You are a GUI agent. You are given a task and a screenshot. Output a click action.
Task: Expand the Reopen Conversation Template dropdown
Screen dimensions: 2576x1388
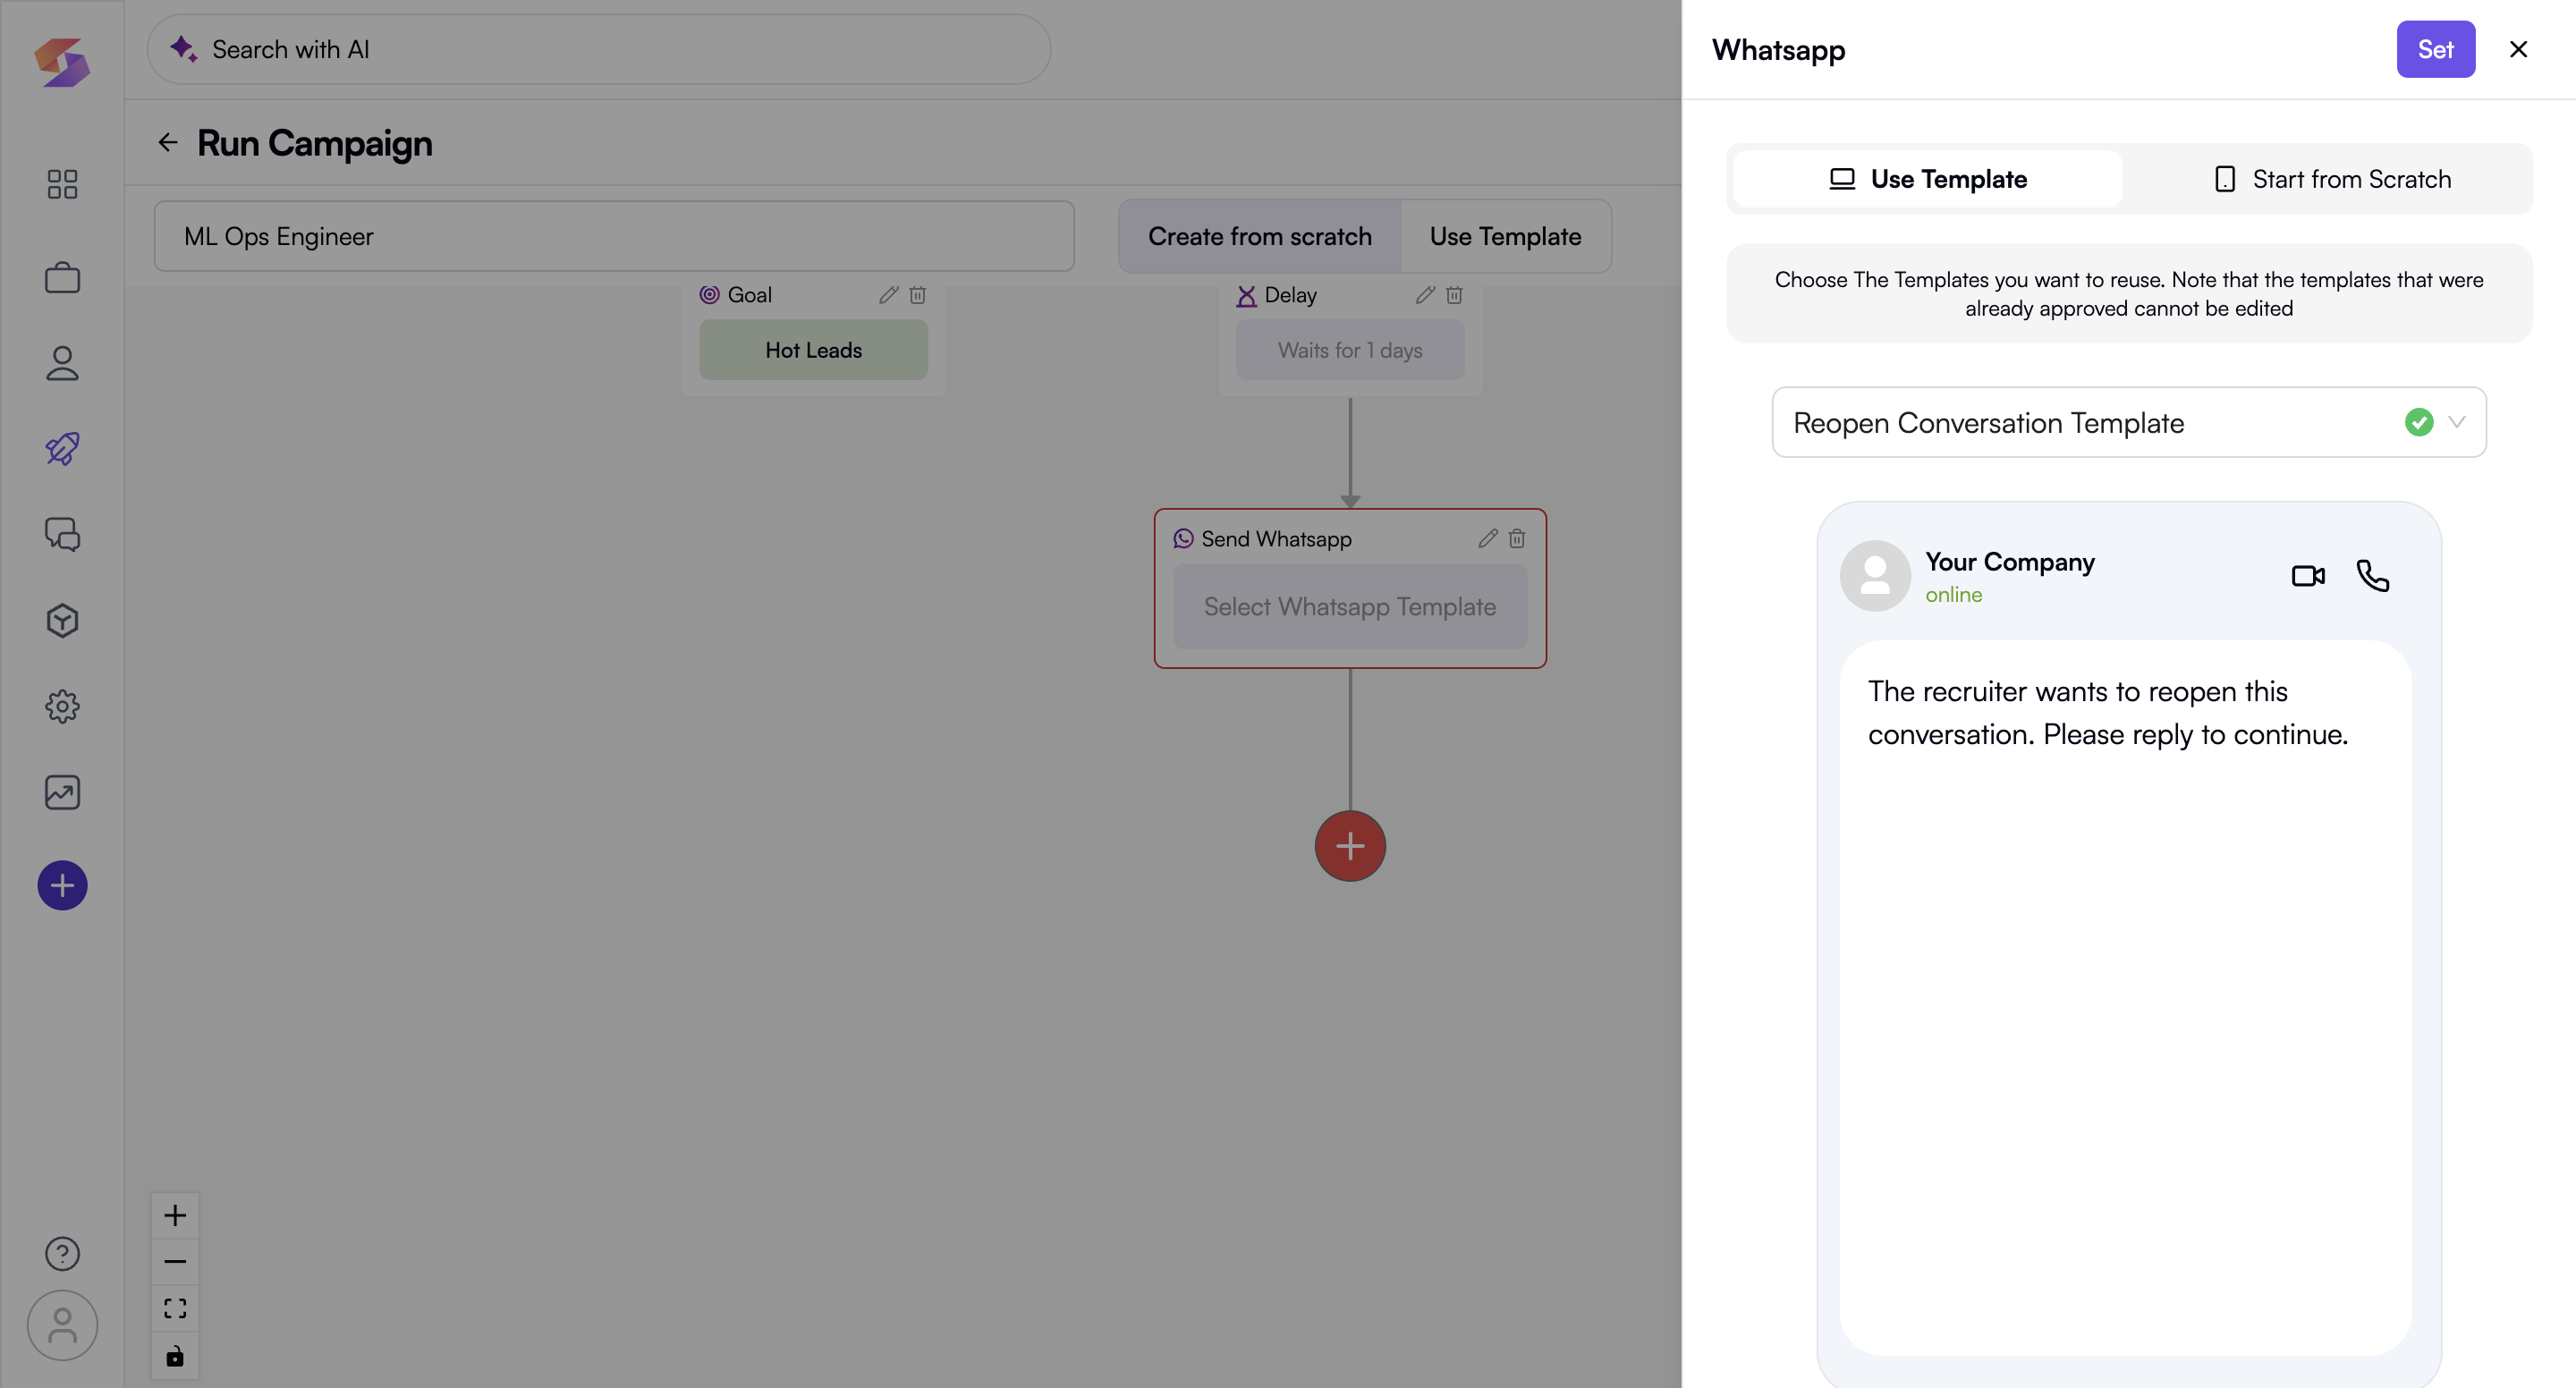[2129, 422]
